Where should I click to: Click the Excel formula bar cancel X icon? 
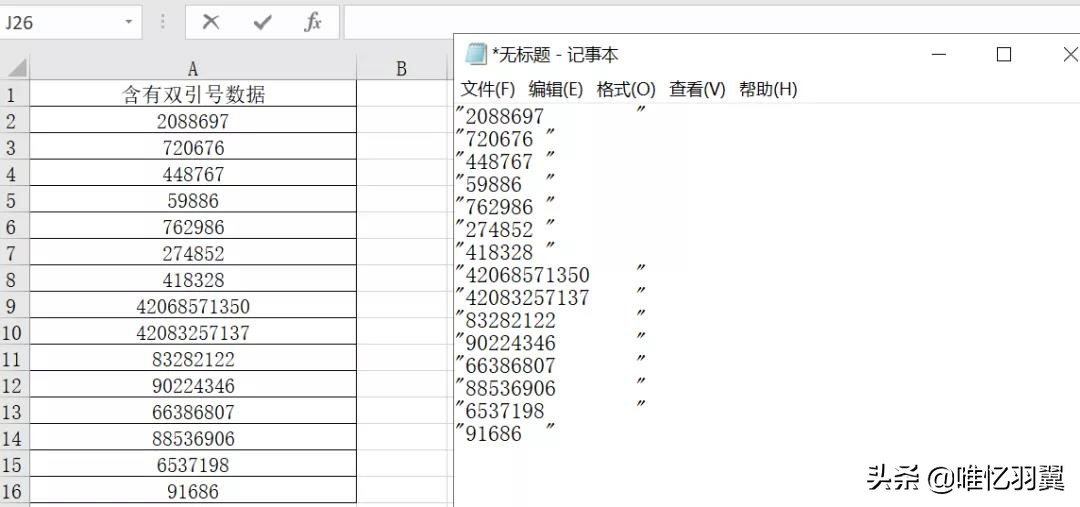[x=211, y=23]
